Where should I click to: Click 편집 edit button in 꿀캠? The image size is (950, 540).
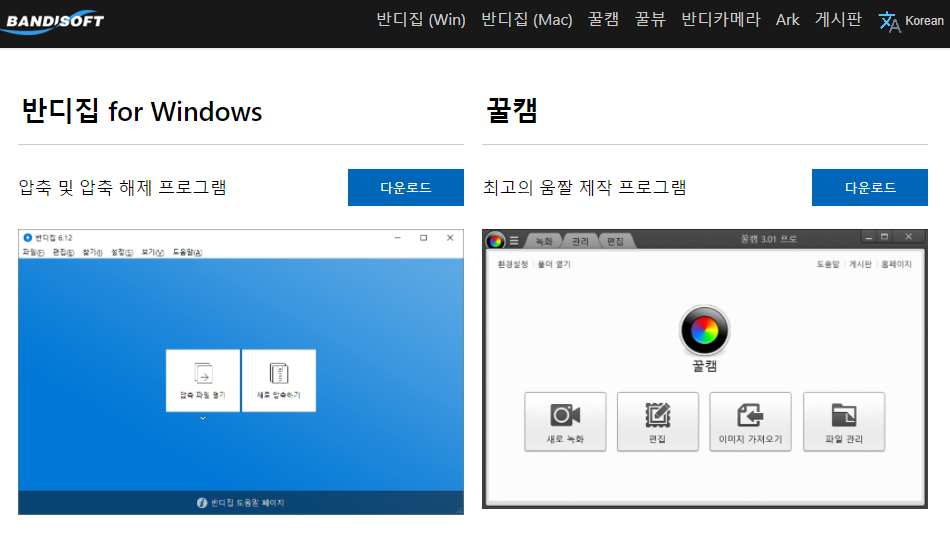point(658,422)
